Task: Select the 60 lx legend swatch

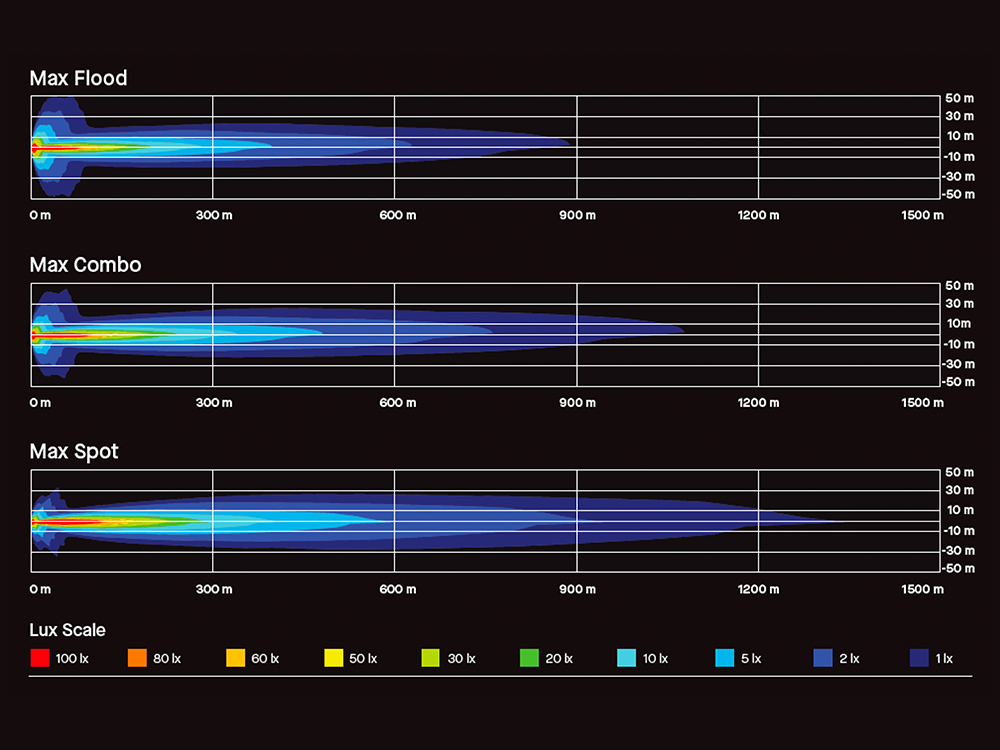Action: 236,658
